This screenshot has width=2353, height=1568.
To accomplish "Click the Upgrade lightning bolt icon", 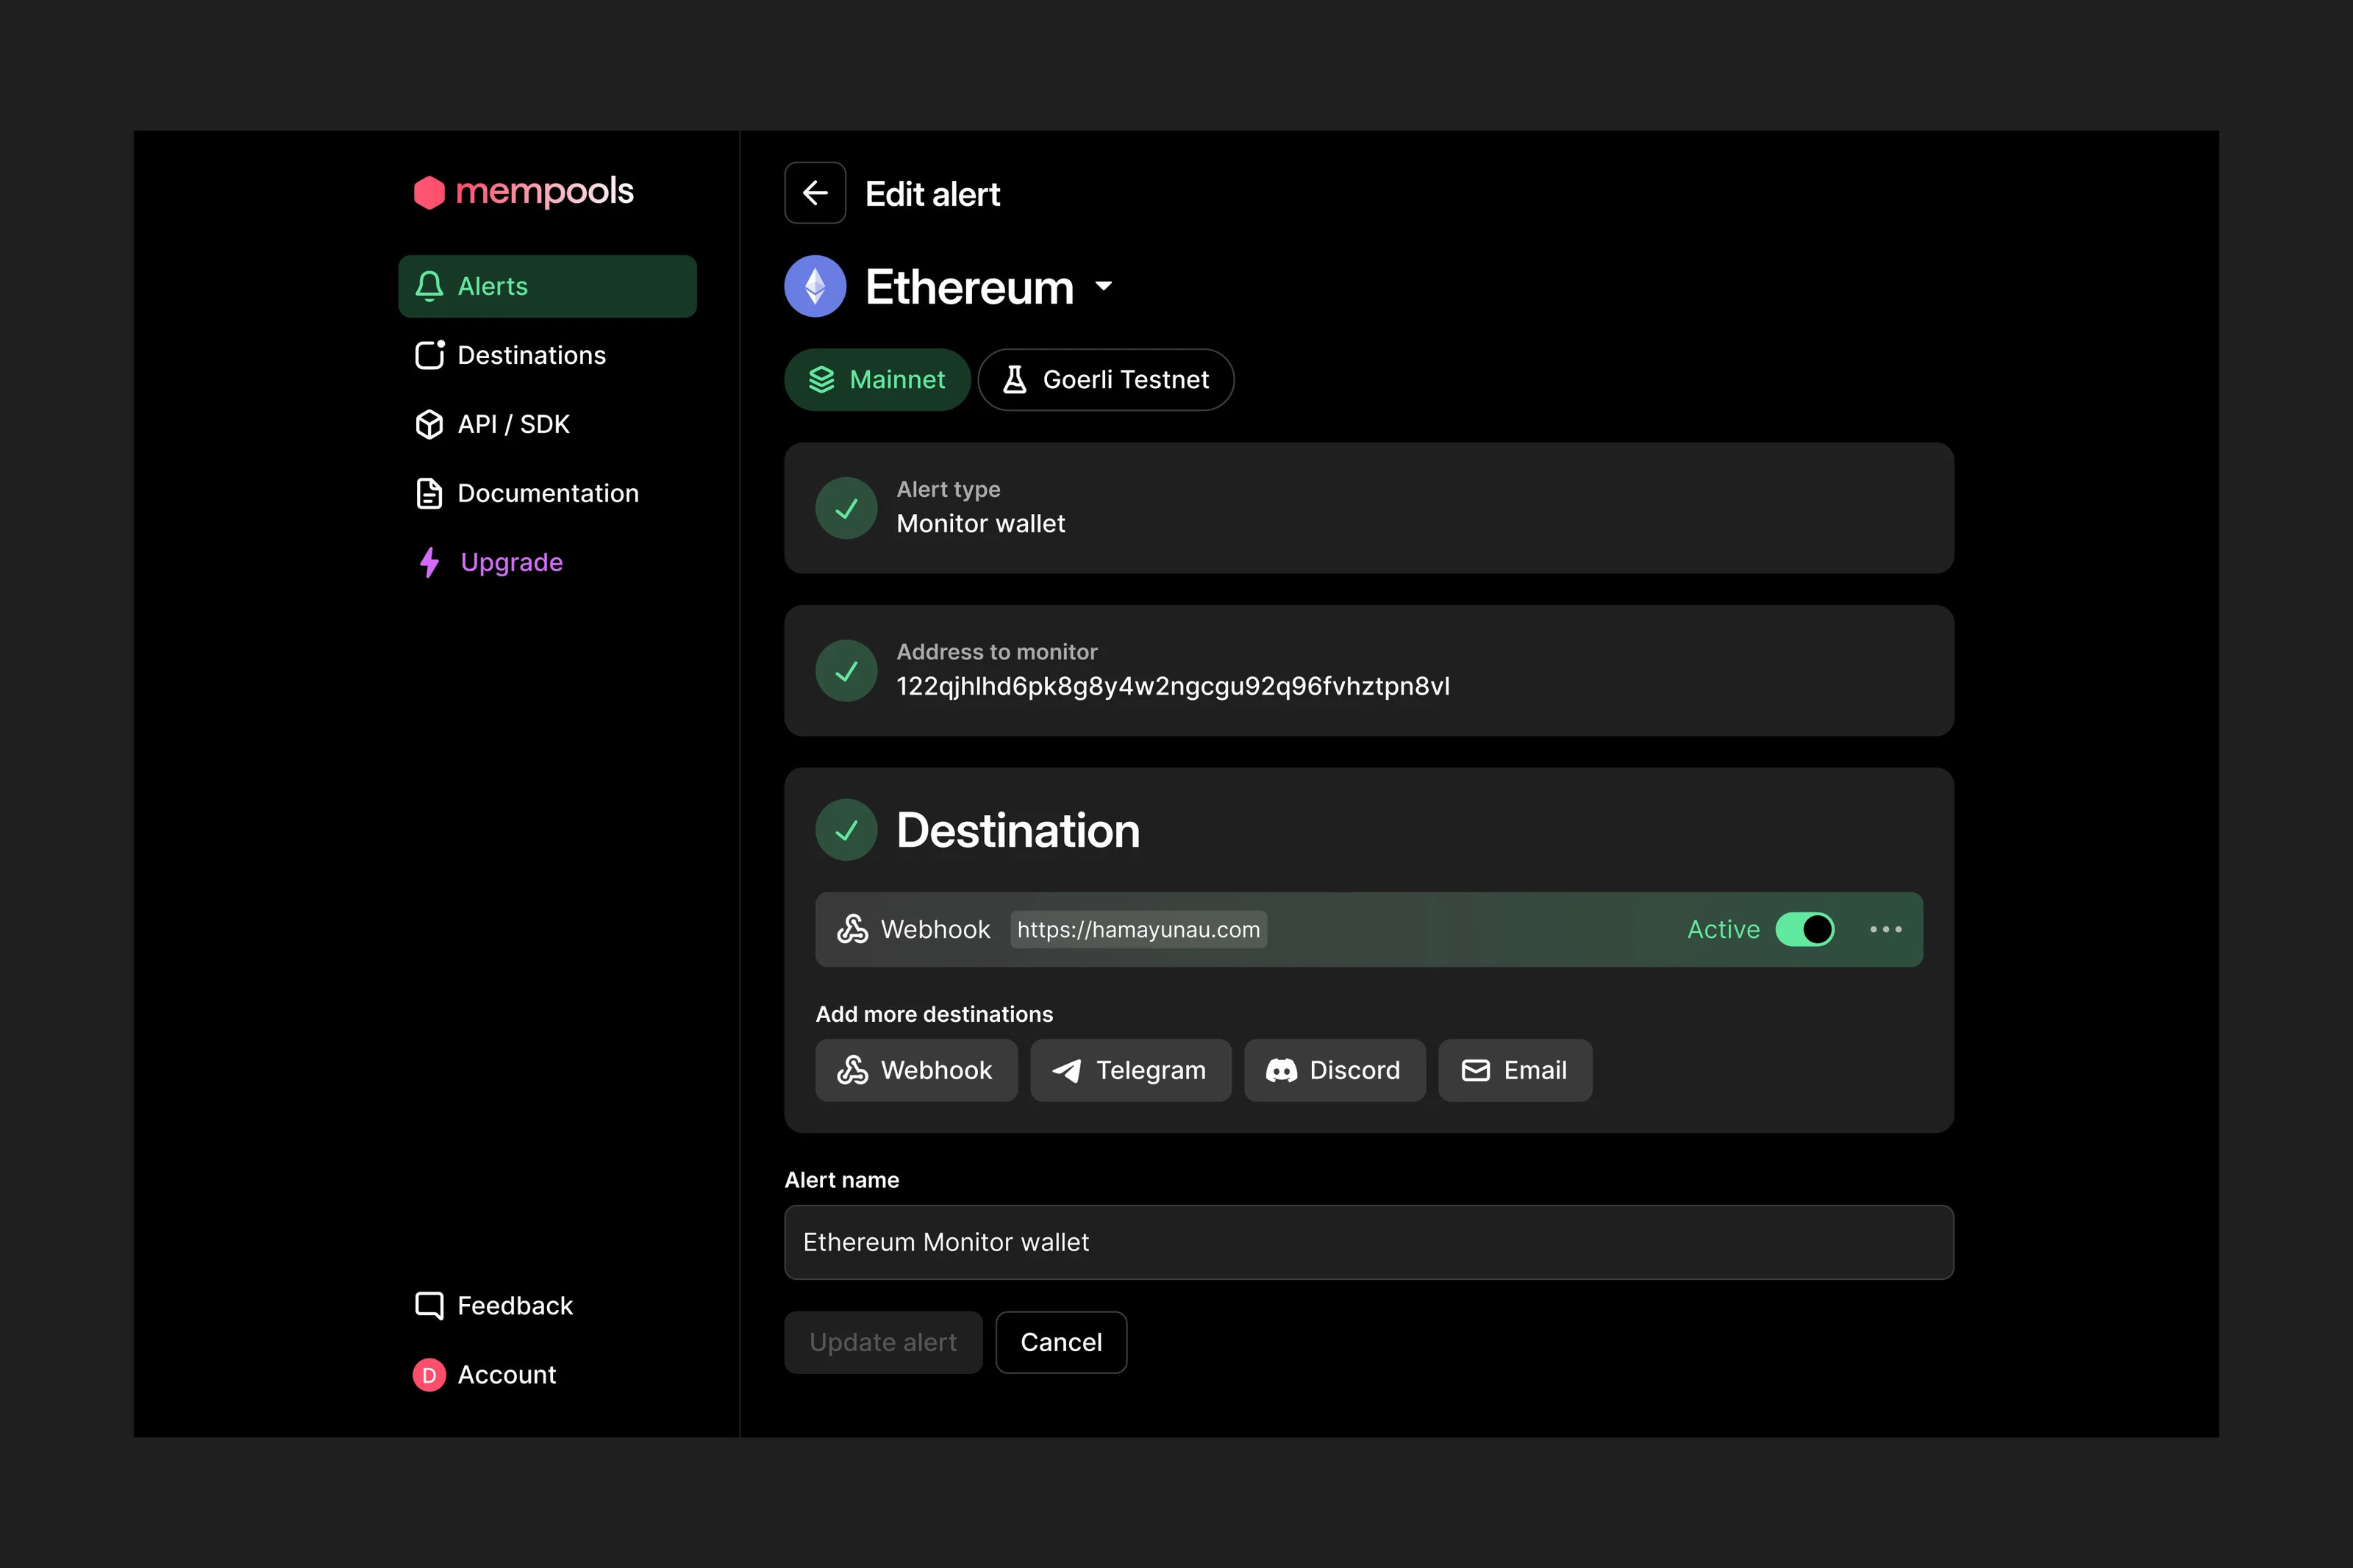I will point(429,562).
